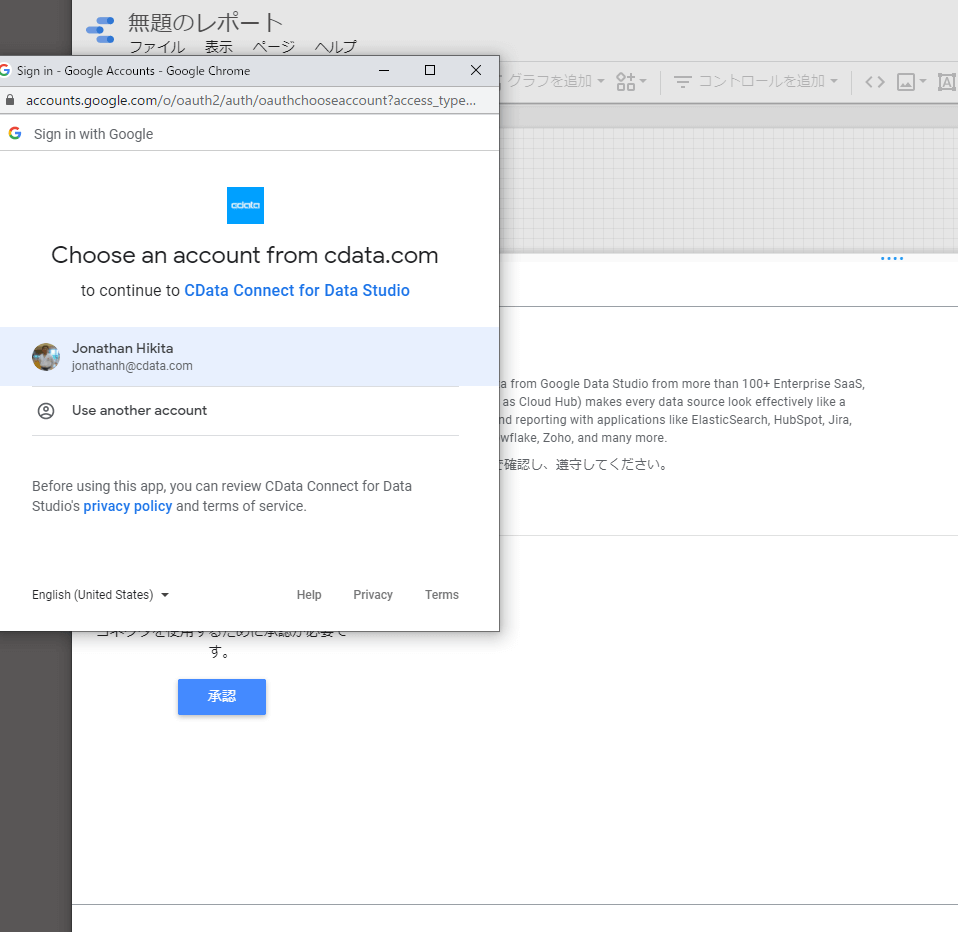
Task: Open CData Connect for Data Studio link
Action: click(297, 290)
